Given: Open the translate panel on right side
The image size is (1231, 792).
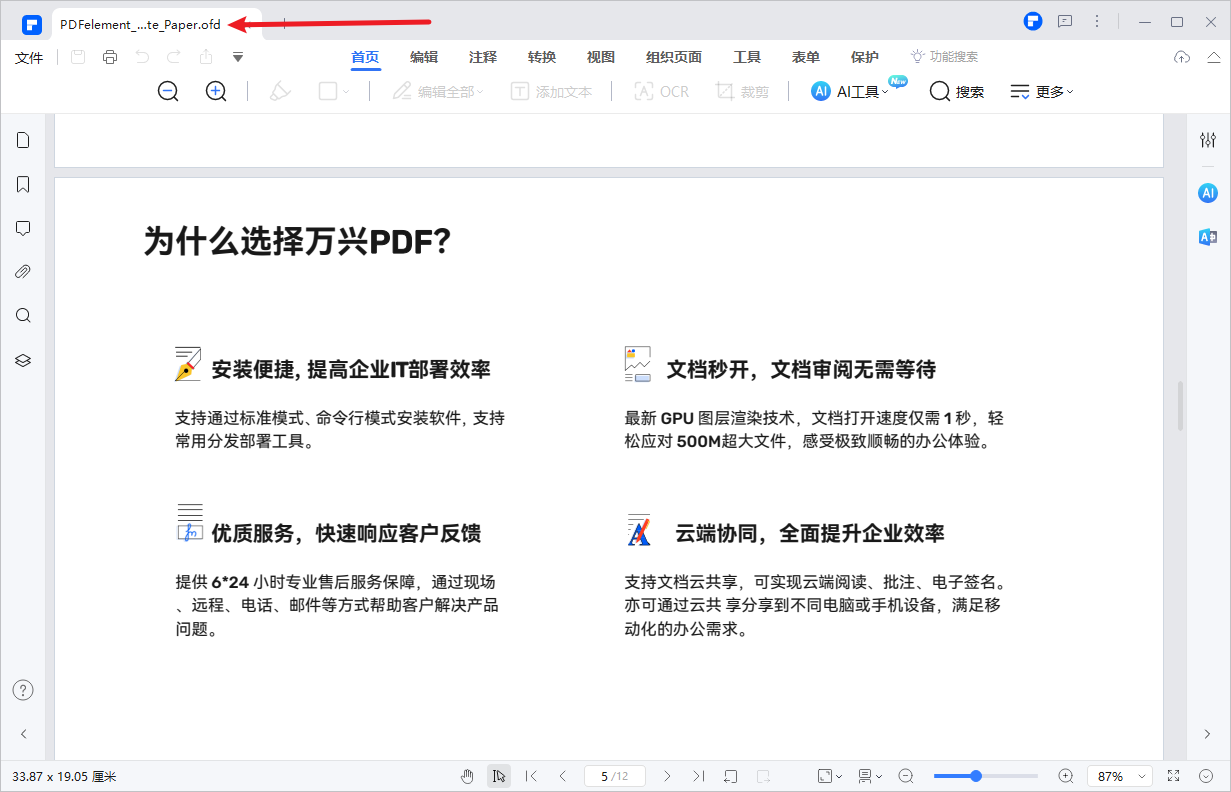Looking at the screenshot, I should 1207,237.
